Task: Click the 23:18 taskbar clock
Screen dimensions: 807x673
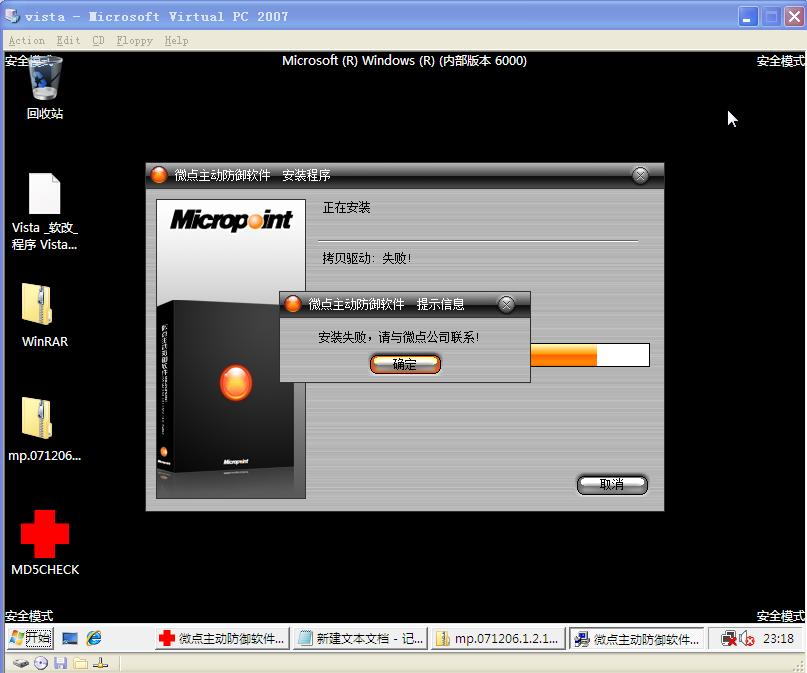Action: [x=778, y=639]
